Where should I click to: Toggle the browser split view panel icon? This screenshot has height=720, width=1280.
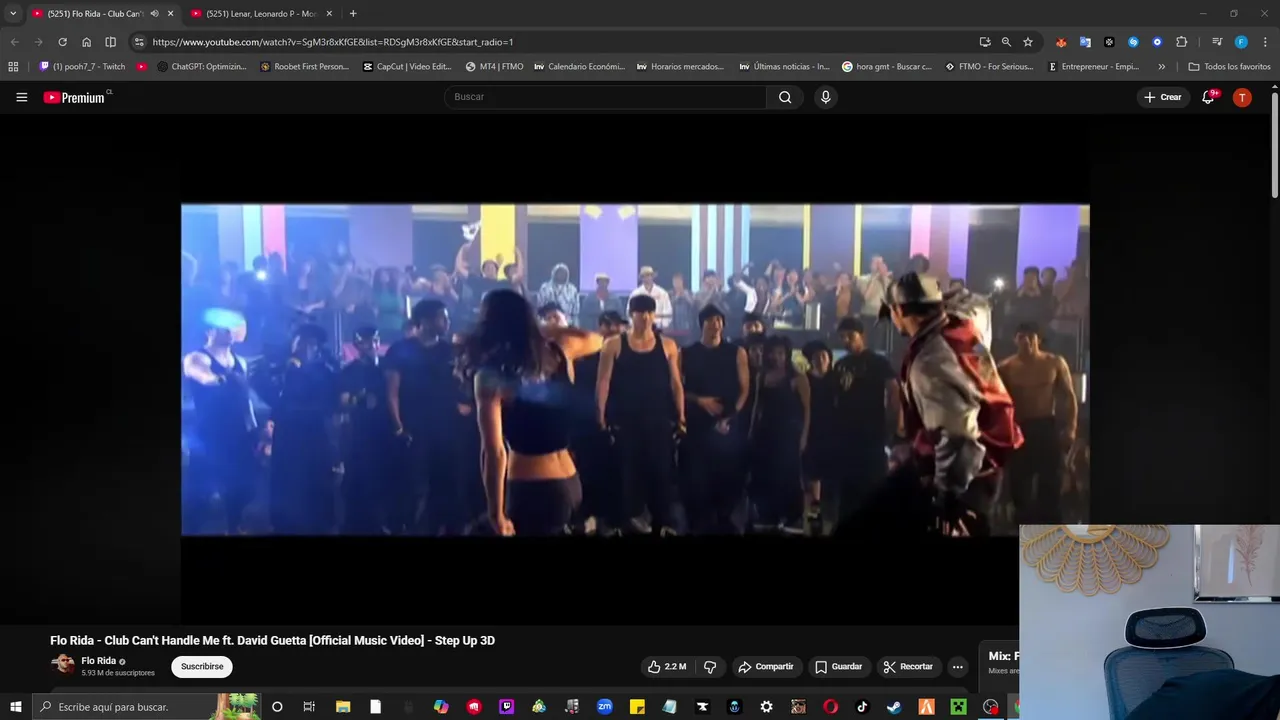pos(110,42)
